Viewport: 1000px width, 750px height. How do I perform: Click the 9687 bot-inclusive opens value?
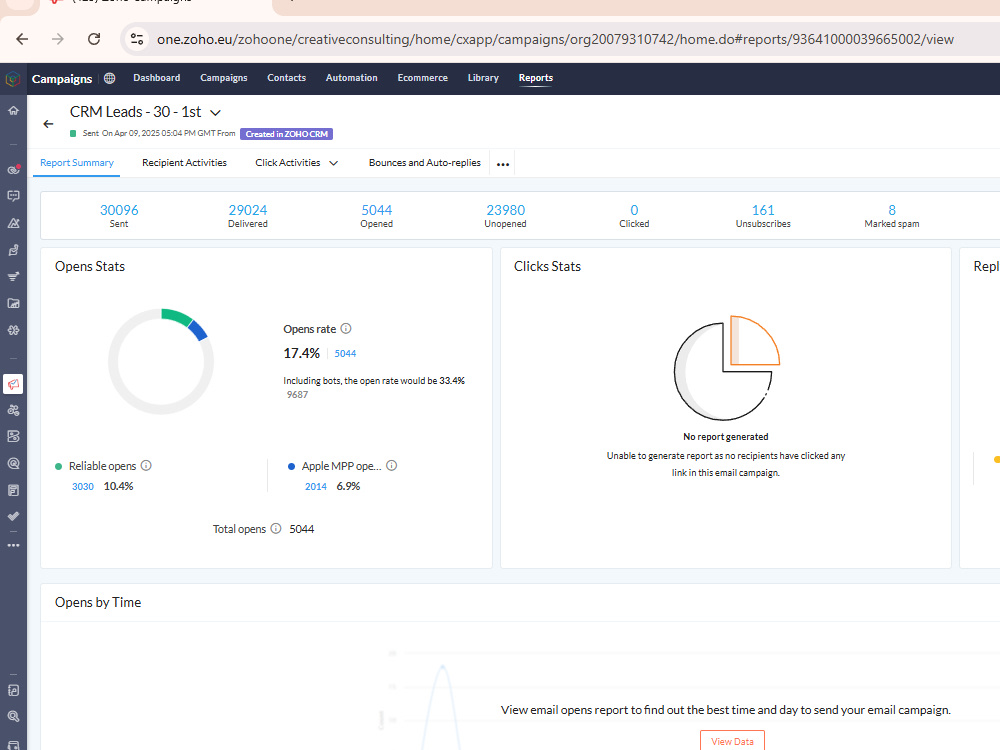pyautogui.click(x=297, y=395)
